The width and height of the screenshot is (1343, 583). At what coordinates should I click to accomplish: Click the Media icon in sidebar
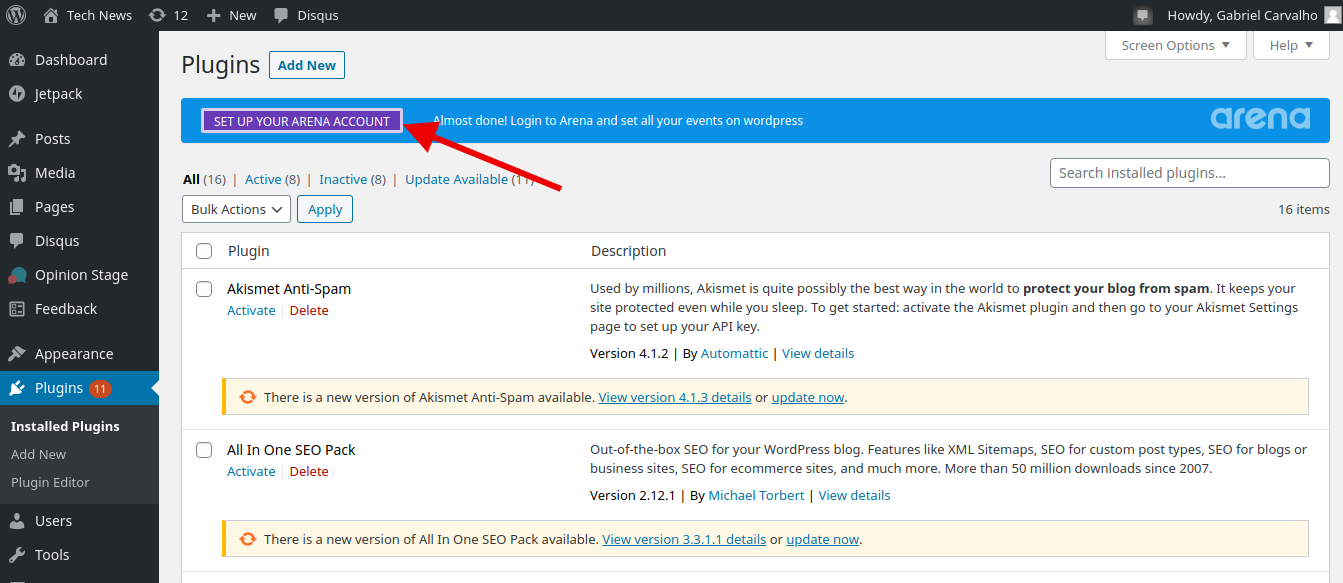(17, 173)
